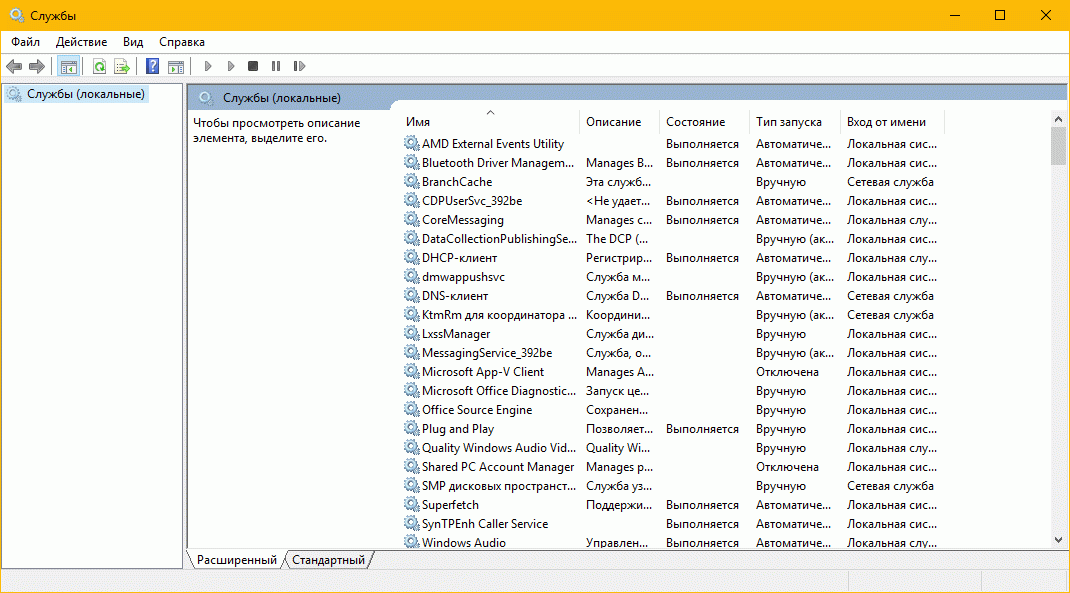Click the Restart service toolbar icon
The width and height of the screenshot is (1070, 593).
point(299,67)
